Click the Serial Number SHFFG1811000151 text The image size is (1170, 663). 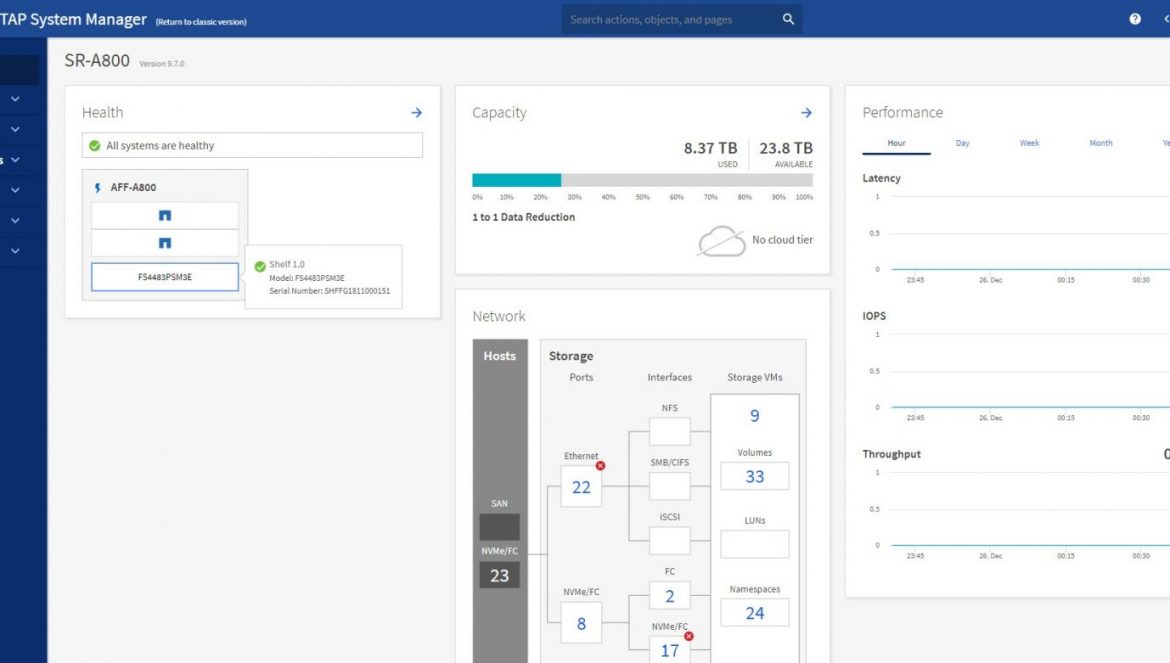[x=329, y=291]
